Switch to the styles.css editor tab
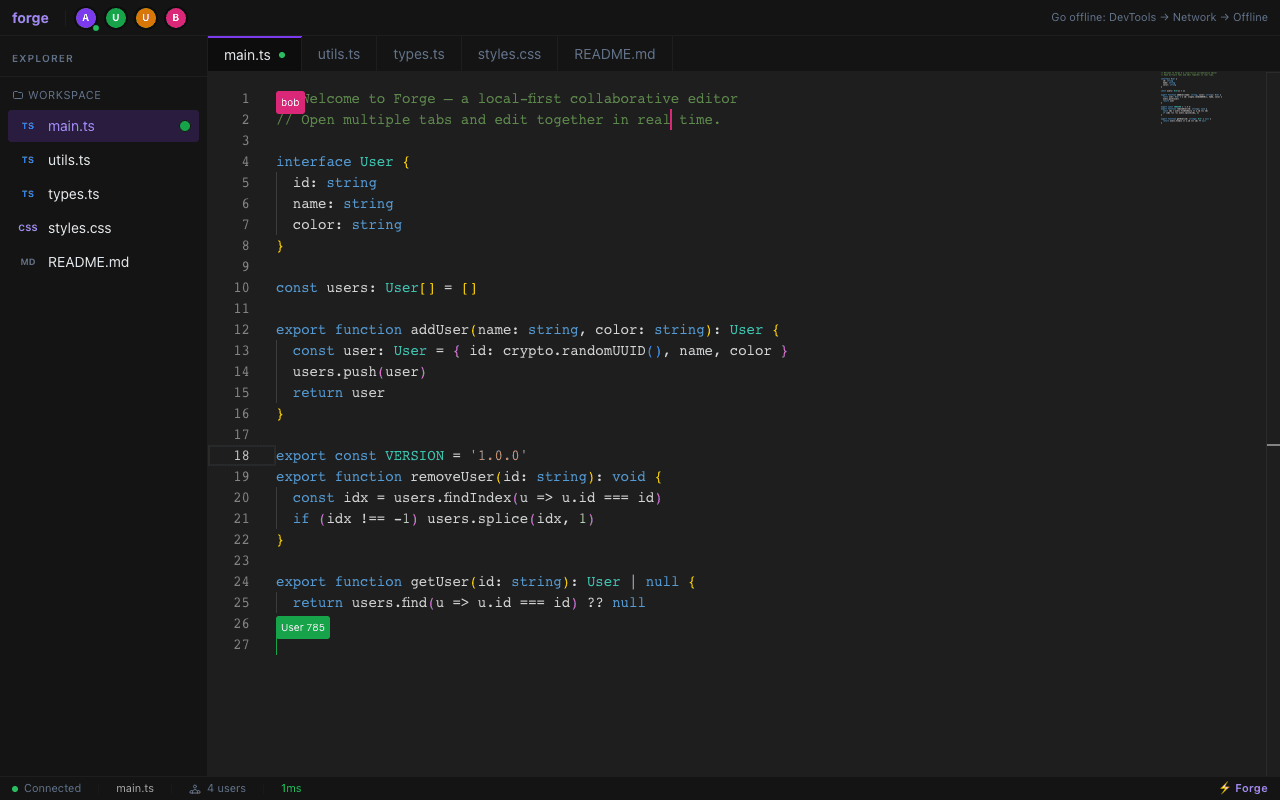 (509, 54)
